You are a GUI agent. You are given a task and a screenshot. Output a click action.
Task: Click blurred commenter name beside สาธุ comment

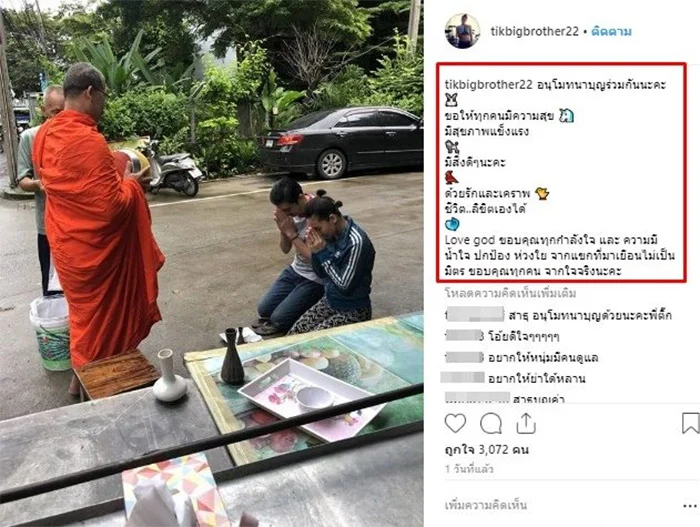point(475,314)
